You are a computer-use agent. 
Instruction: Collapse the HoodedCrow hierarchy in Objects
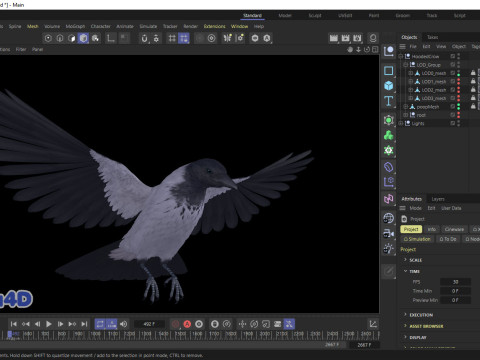[401, 56]
